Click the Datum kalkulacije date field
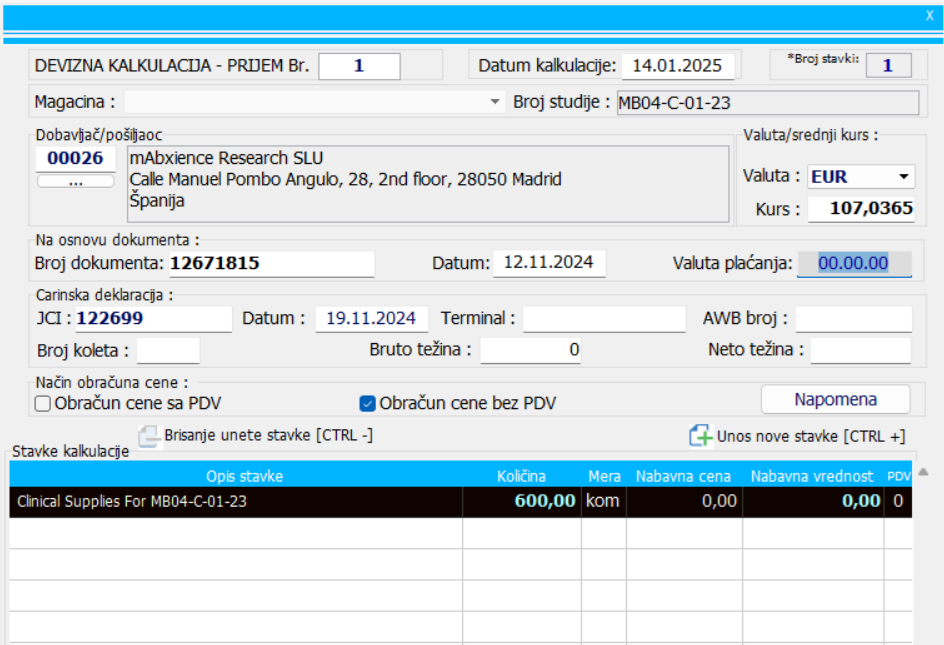This screenshot has height=645, width=944. click(x=678, y=66)
